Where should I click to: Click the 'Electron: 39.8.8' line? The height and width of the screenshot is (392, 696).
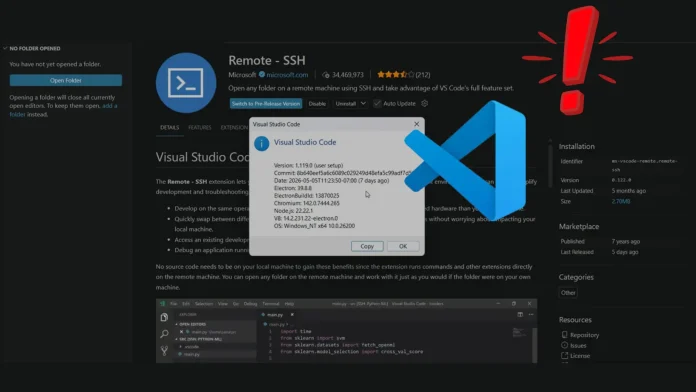coord(293,188)
